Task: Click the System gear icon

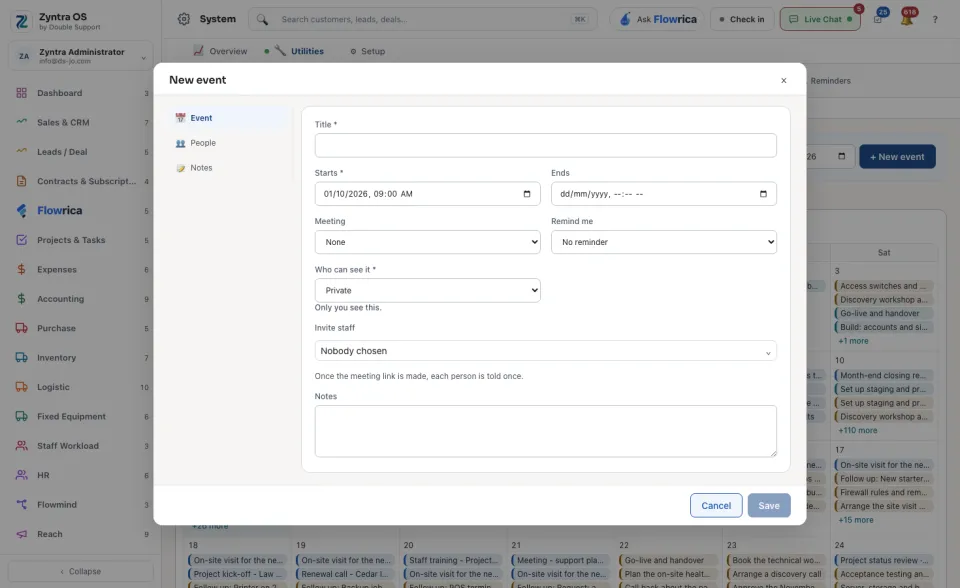Action: [x=184, y=19]
